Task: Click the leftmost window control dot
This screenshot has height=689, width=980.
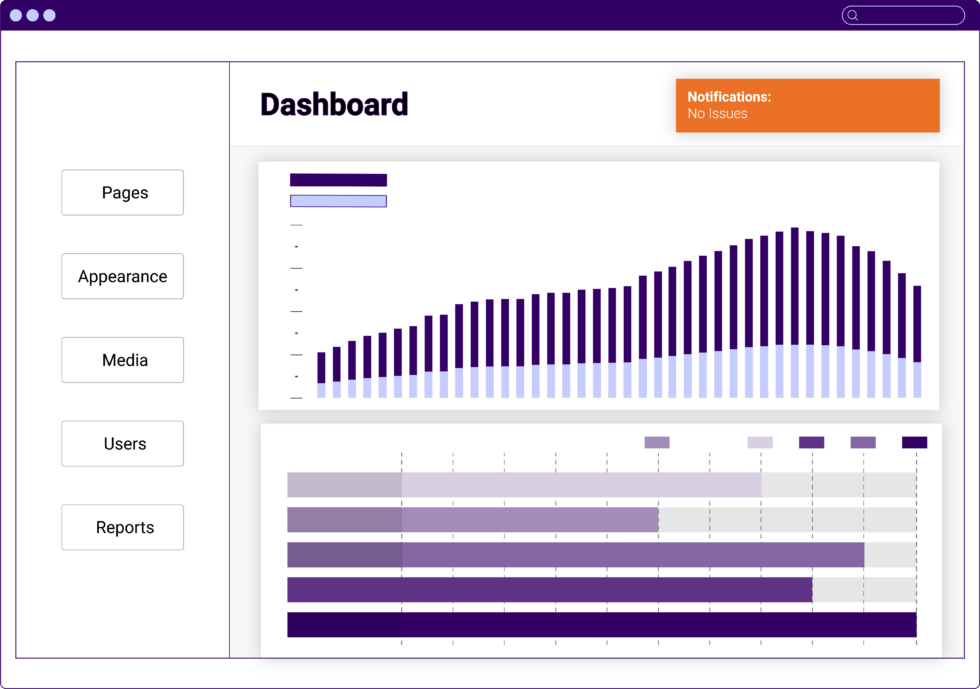Action: click(15, 15)
